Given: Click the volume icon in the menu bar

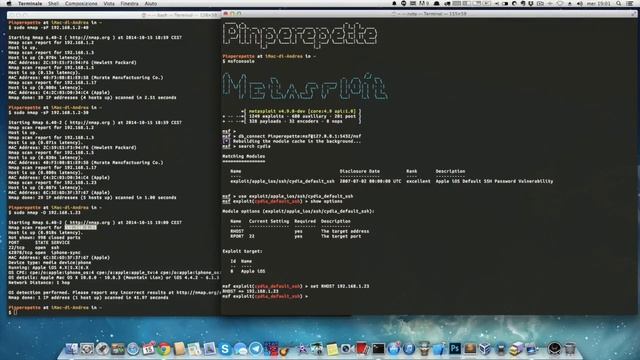Looking at the screenshot, I should tap(580, 3).
